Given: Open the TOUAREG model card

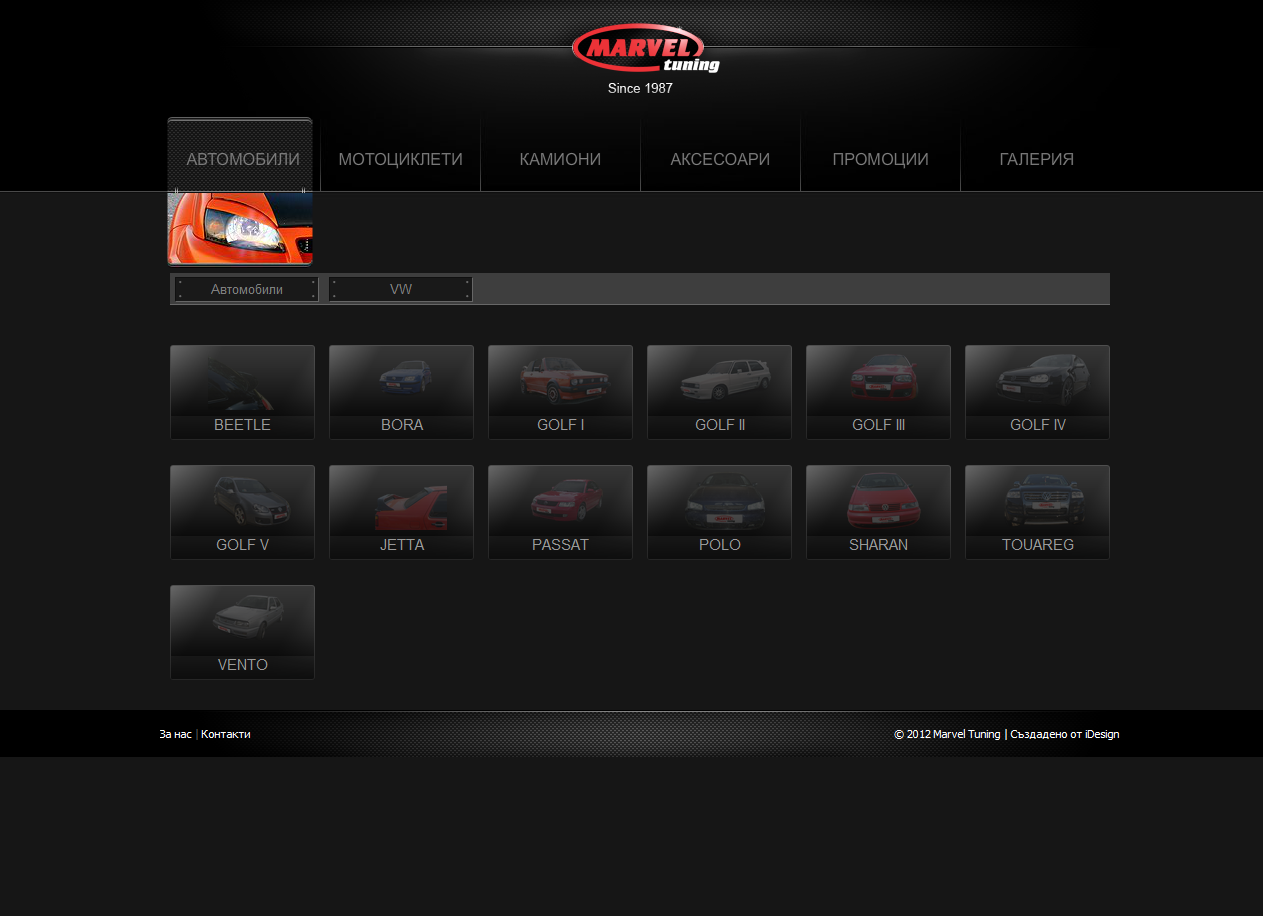Looking at the screenshot, I should tap(1037, 512).
